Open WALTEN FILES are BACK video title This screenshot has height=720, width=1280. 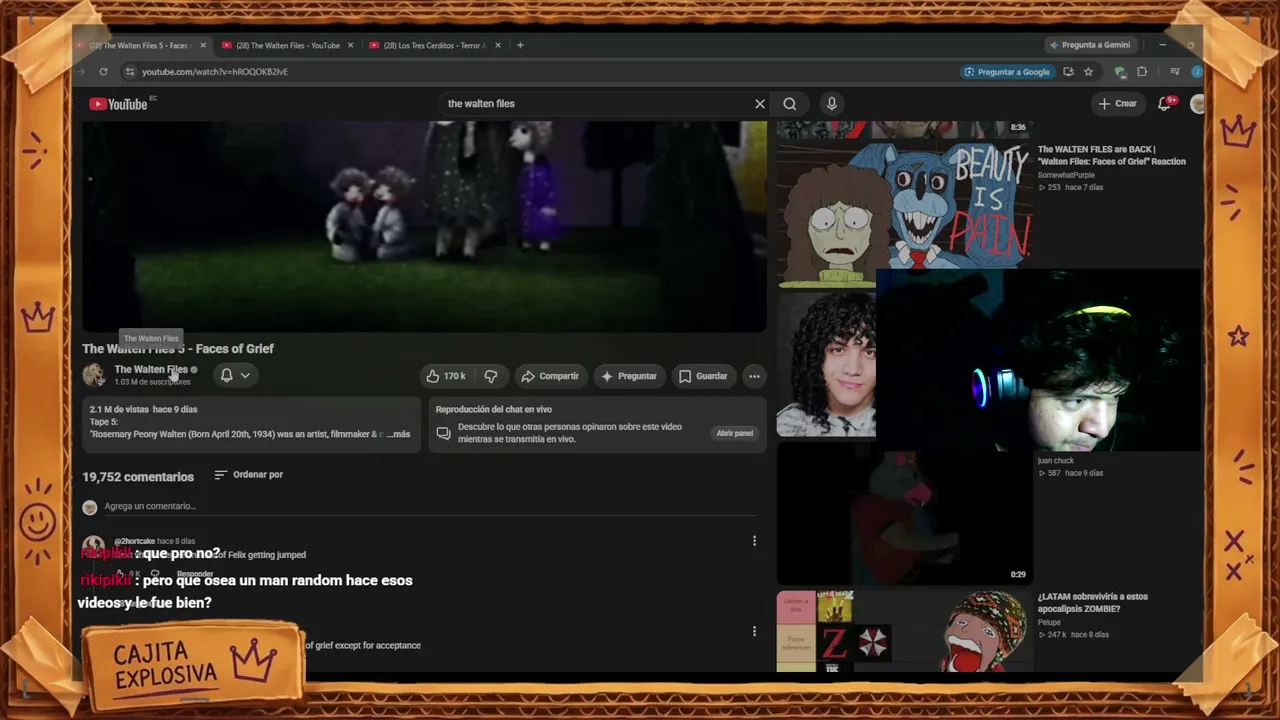1112,155
